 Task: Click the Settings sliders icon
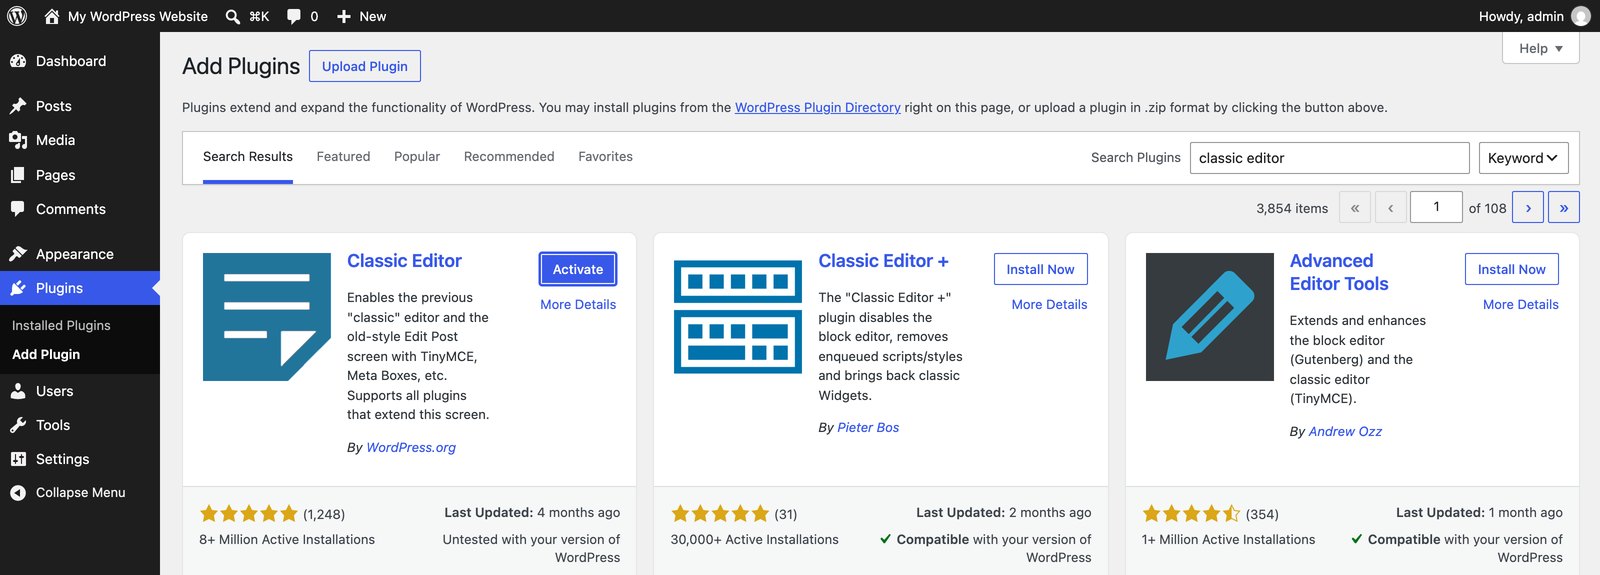18,459
